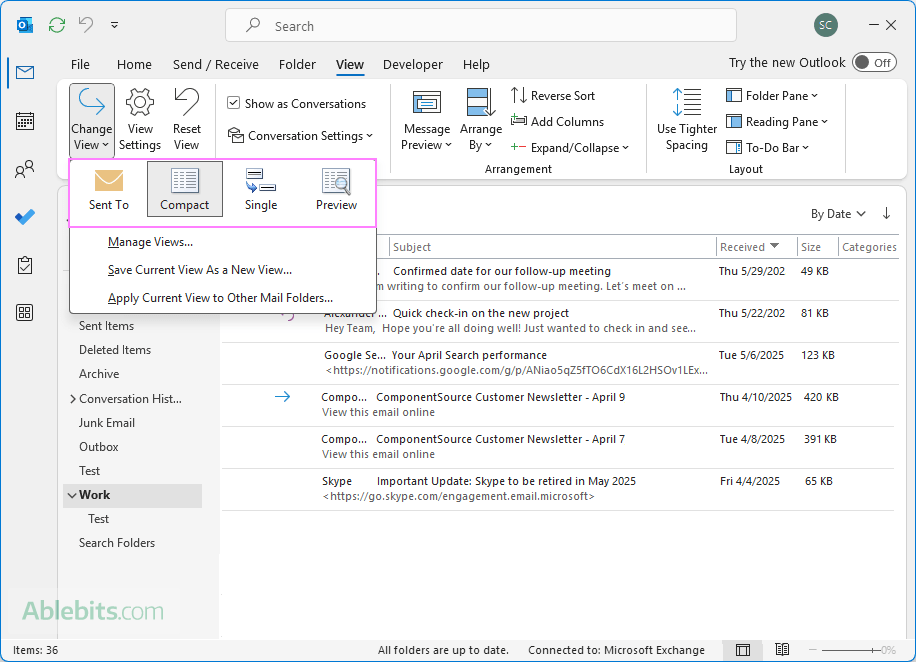The image size is (916, 662).
Task: Open Reading Pane dropdown
Action: point(777,122)
